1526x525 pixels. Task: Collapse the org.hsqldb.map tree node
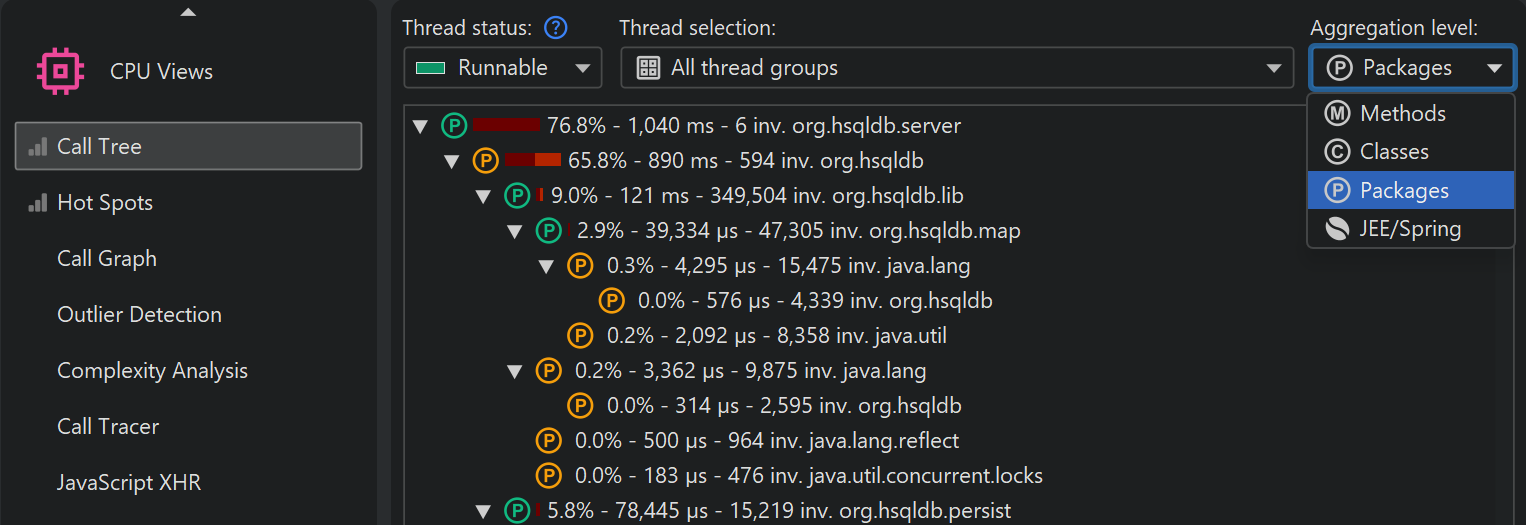click(515, 232)
